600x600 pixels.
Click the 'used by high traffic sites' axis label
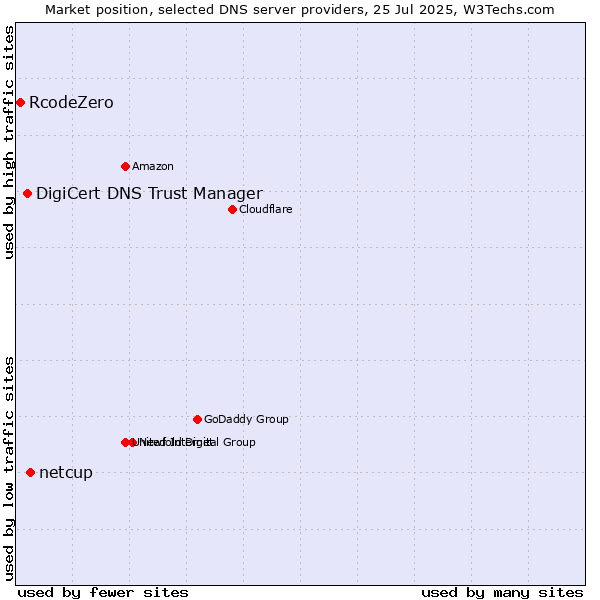[9, 143]
